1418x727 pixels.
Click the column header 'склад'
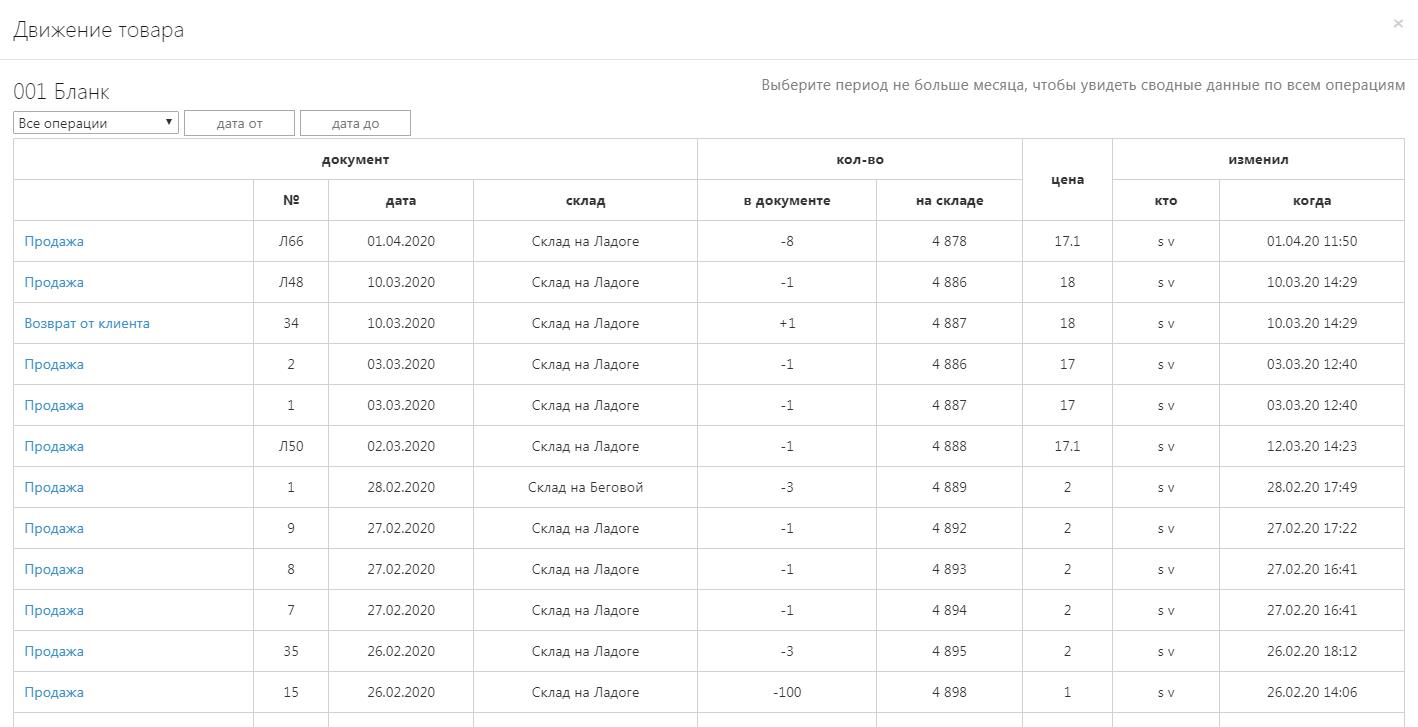585,200
